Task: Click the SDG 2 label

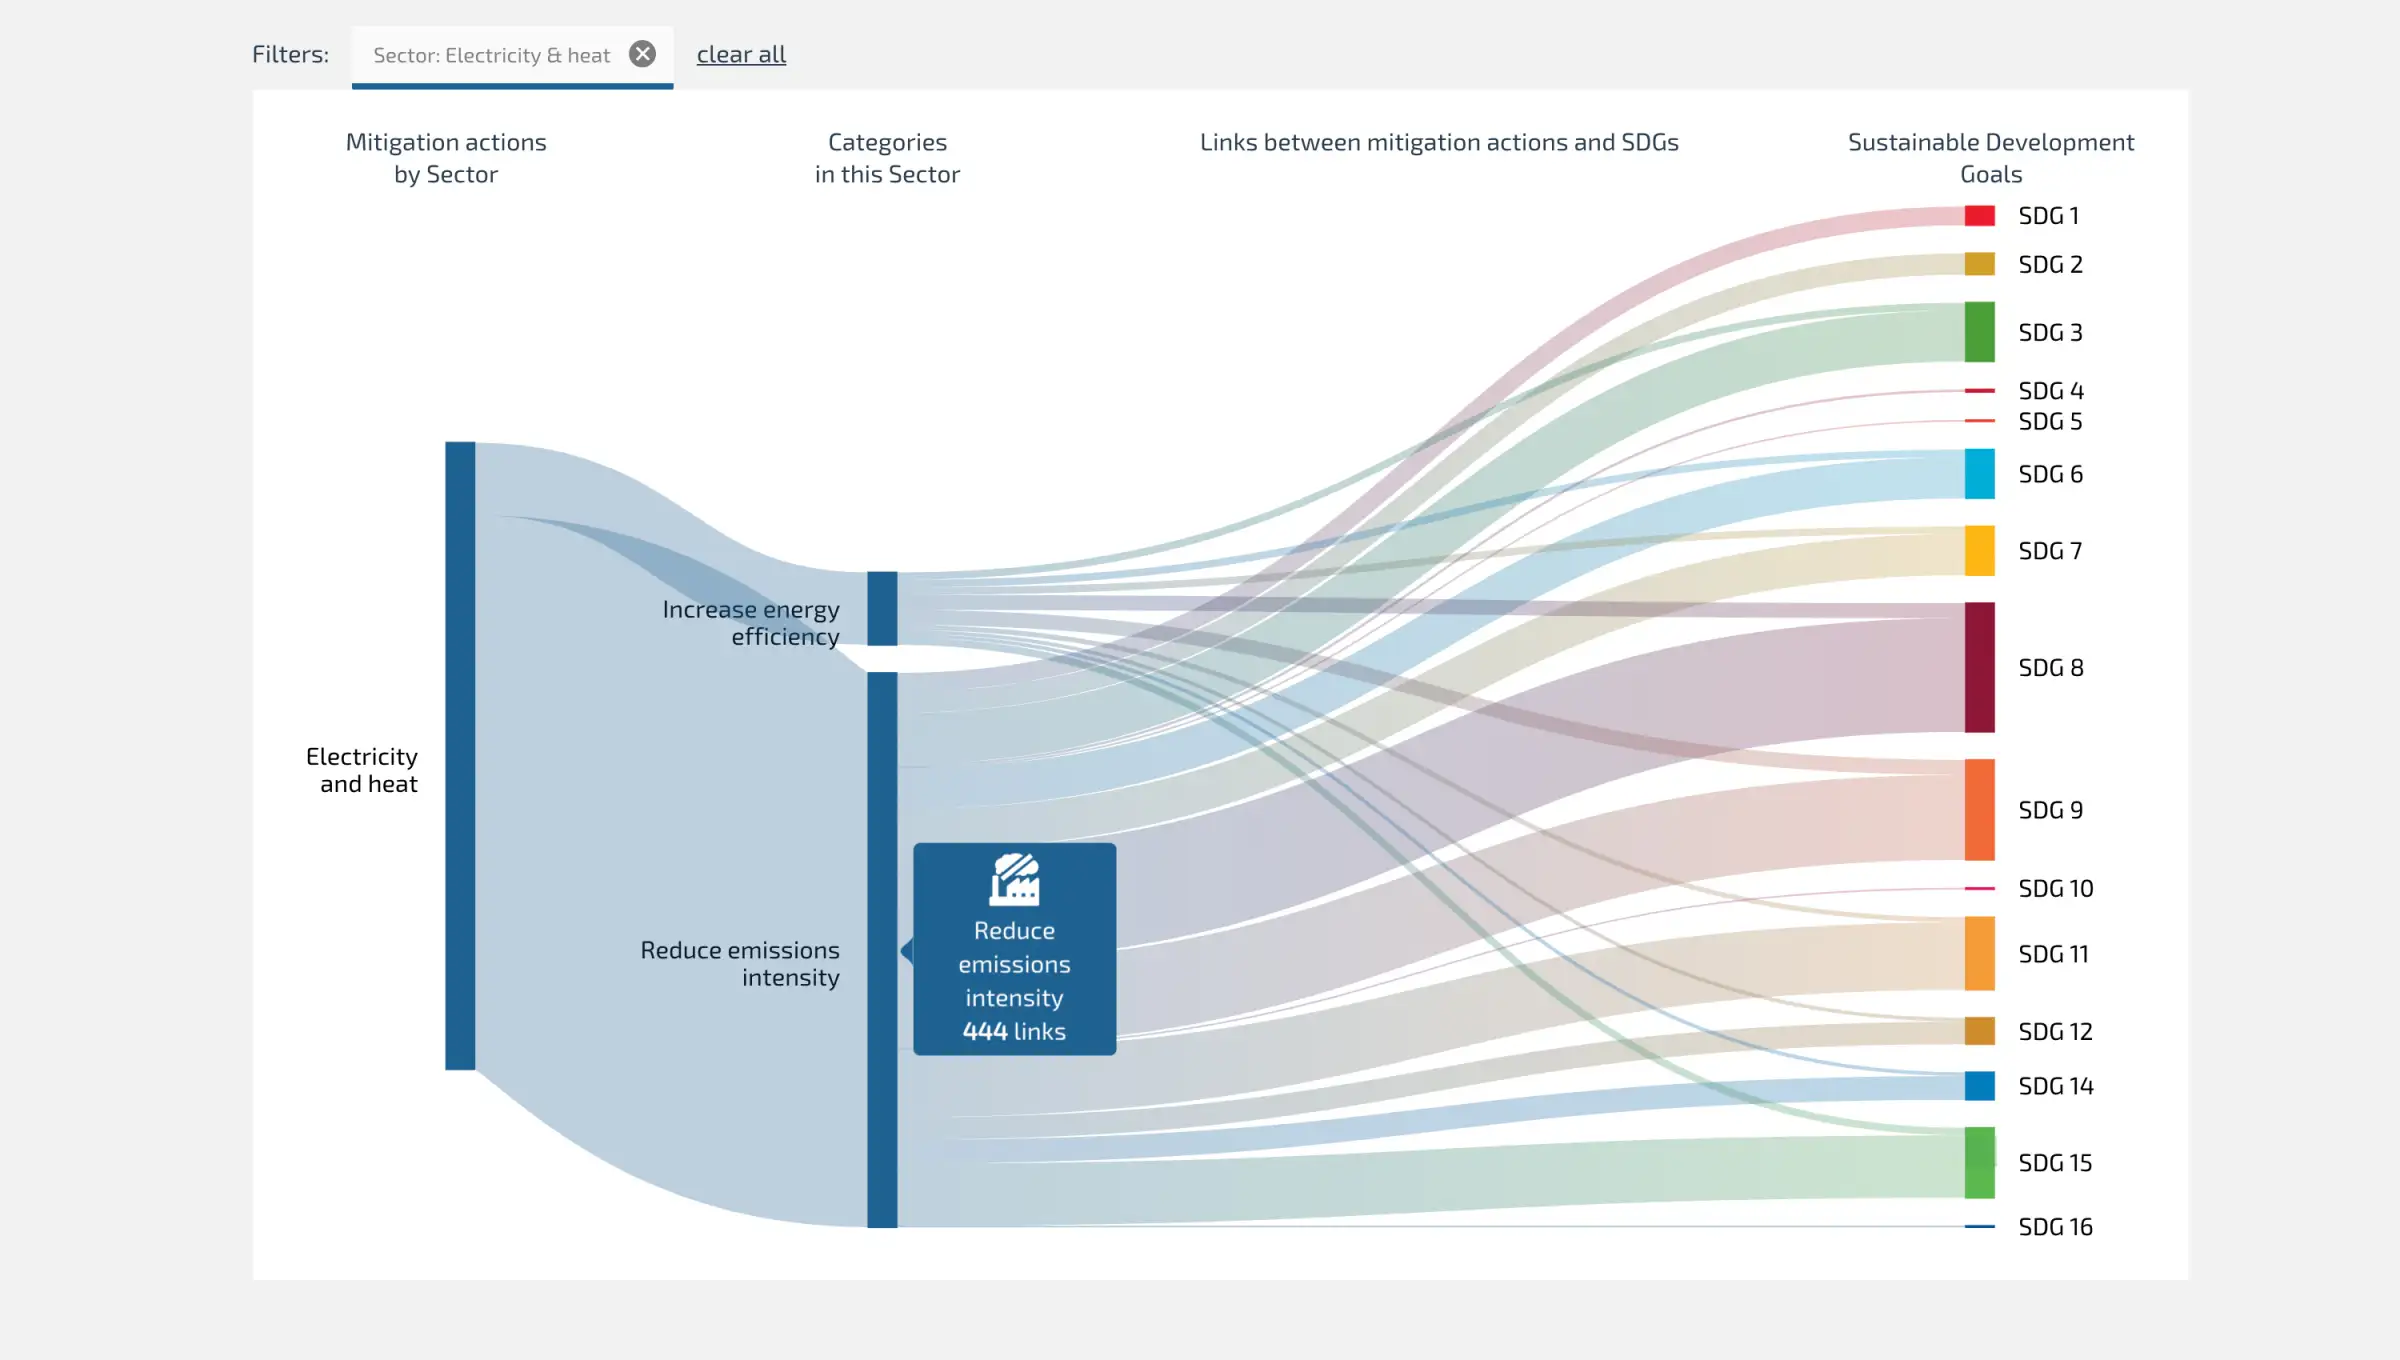Action: (x=2050, y=265)
